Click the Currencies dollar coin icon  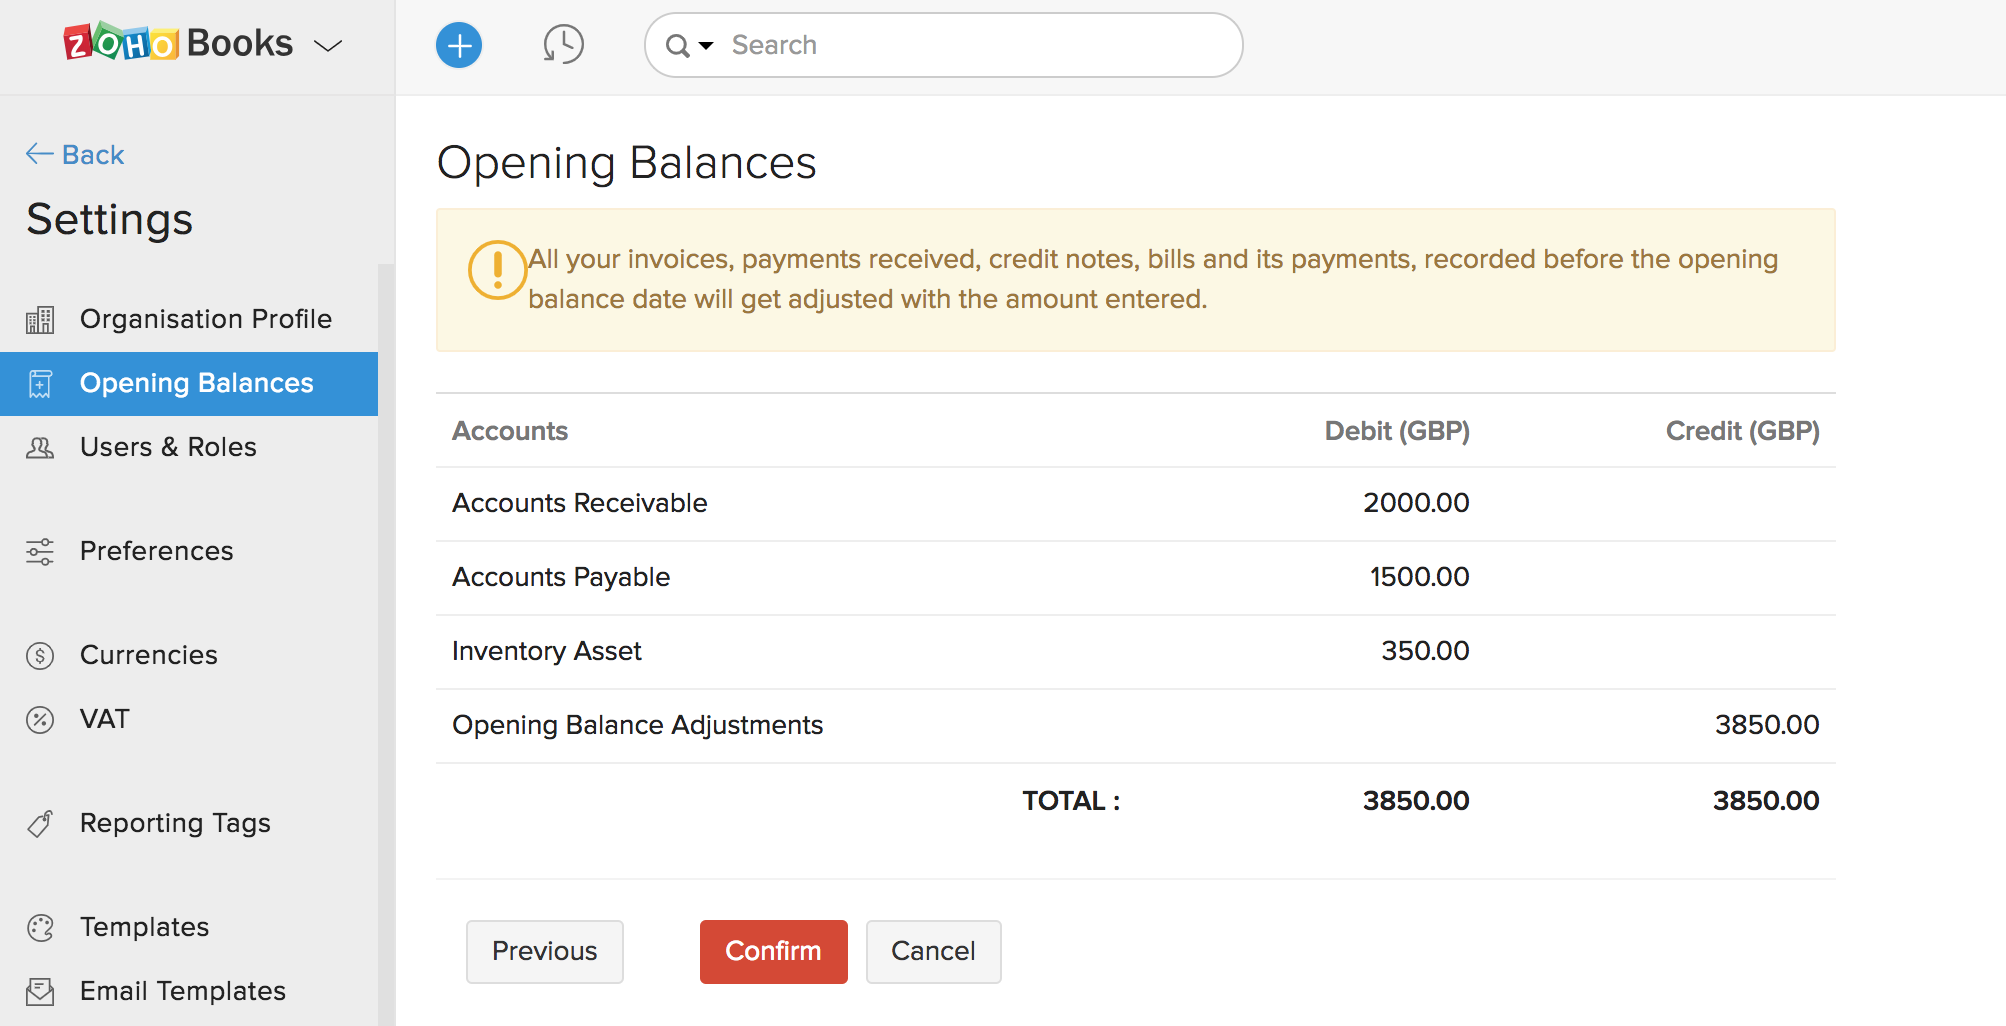(x=40, y=656)
